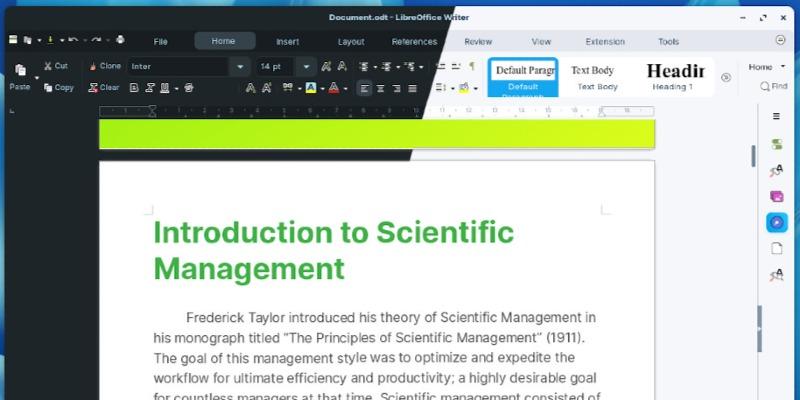Select Clone formatting tool
800x400 pixels.
coord(104,66)
